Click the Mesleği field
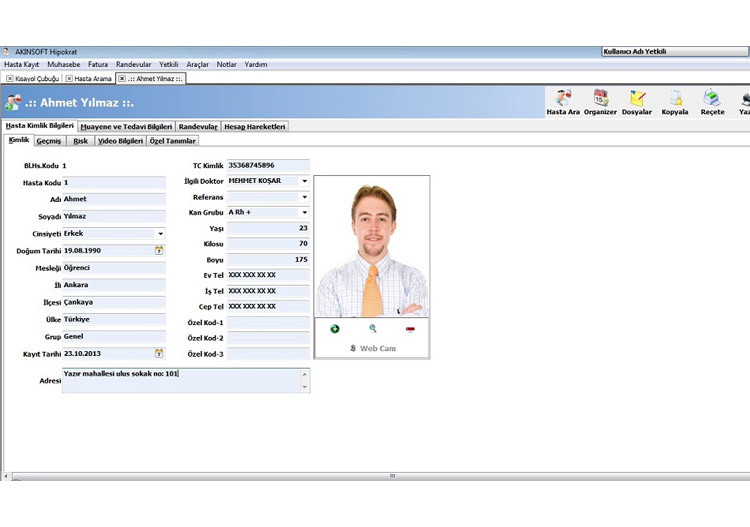Viewport: 750px width, 527px height. (114, 268)
